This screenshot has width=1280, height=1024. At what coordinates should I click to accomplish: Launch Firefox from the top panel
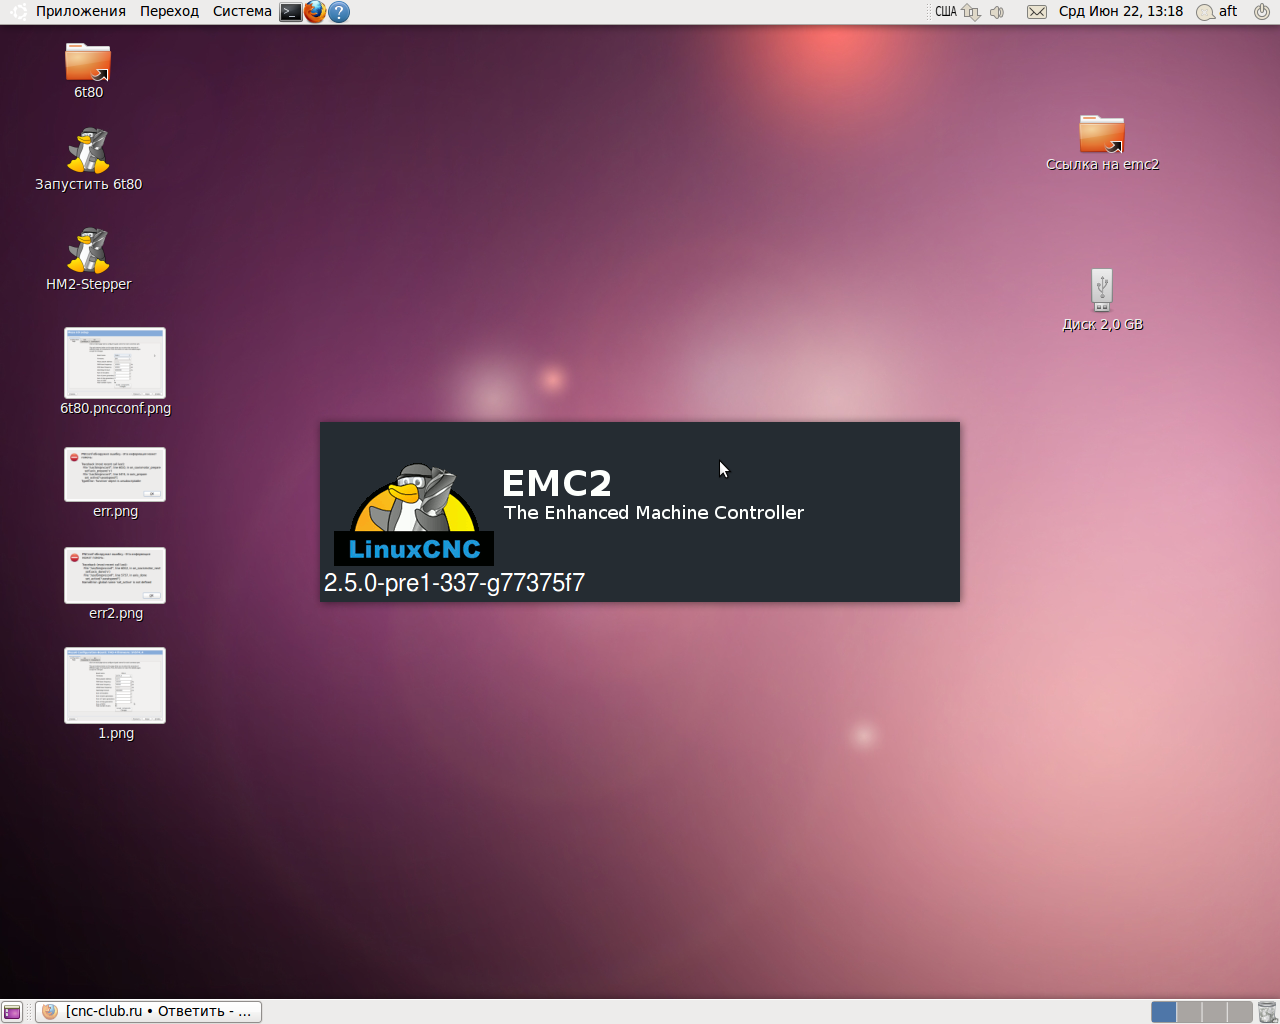[x=315, y=12]
